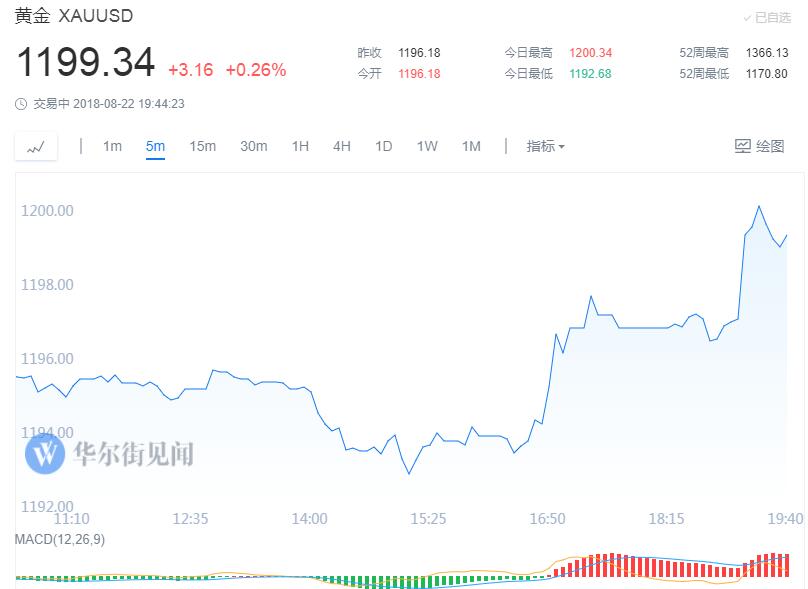The width and height of the screenshot is (808, 589).
Task: Select the 1m timeframe tab
Action: [112, 146]
